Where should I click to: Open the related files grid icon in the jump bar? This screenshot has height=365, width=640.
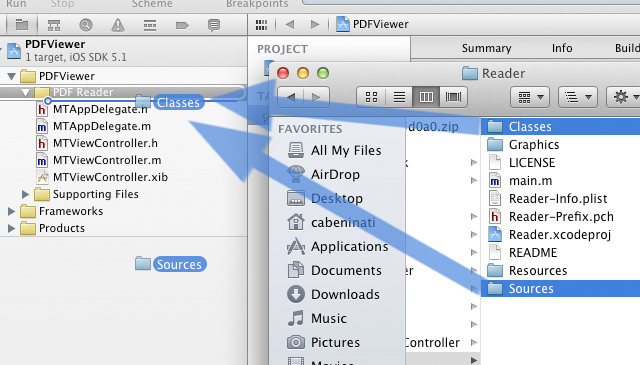click(x=261, y=24)
